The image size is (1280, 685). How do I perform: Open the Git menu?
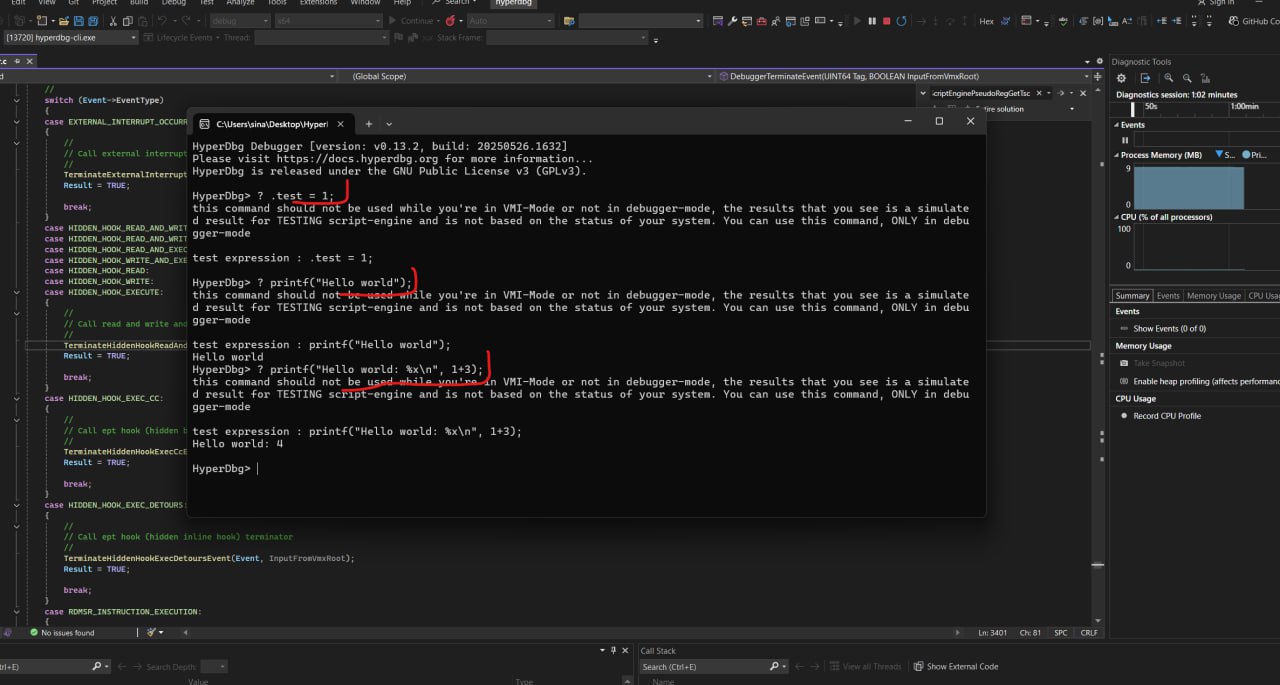[73, 3]
